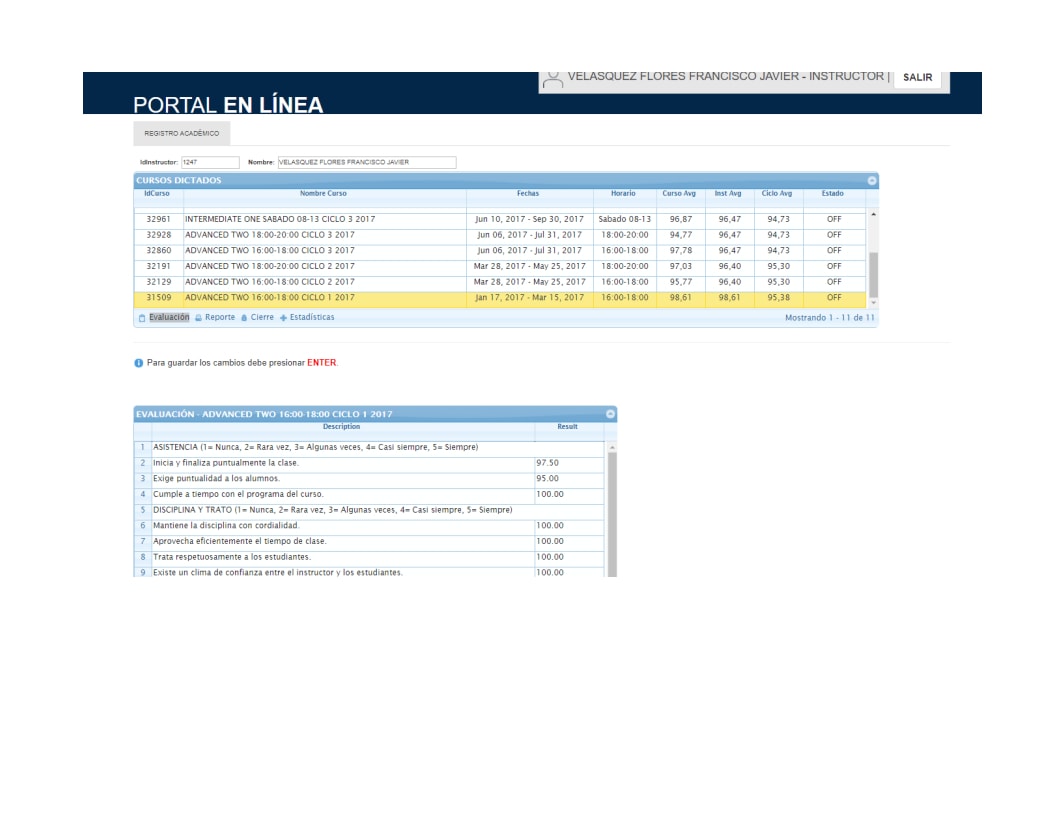Viewport: 1055px width, 815px height.
Task: Click the courses table scroll down arrow
Action: [x=873, y=303]
